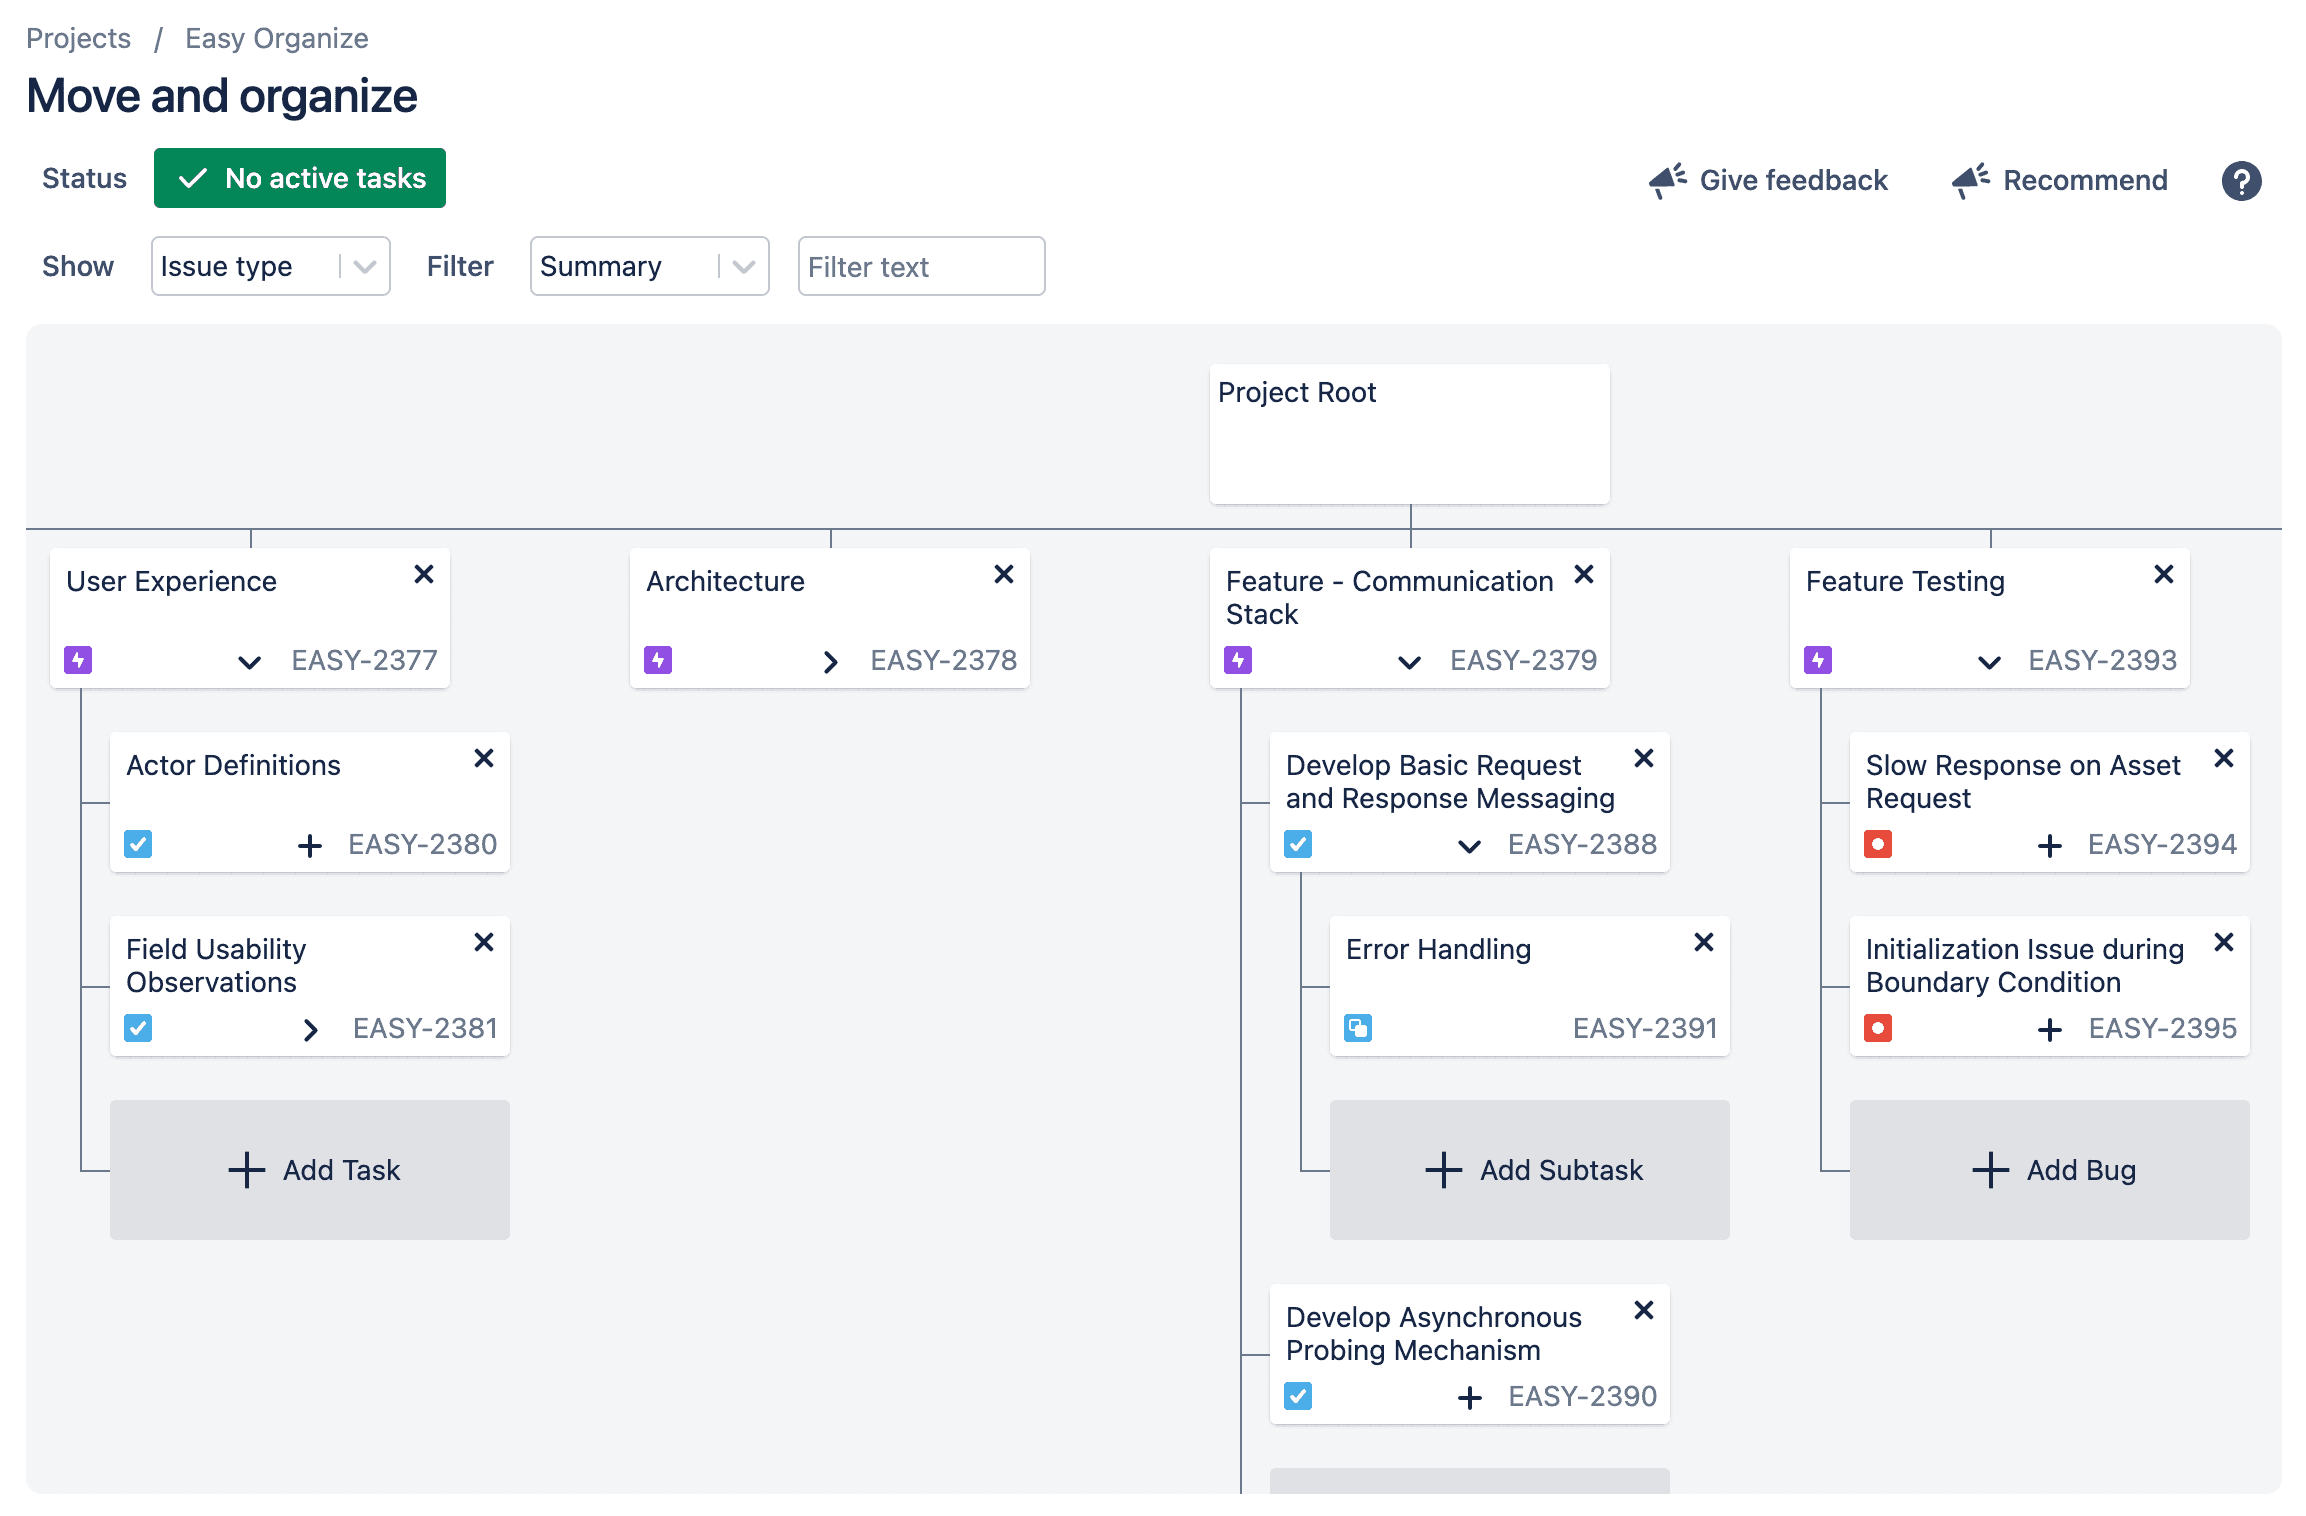
Task: Select the Project Root card
Action: point(1410,434)
